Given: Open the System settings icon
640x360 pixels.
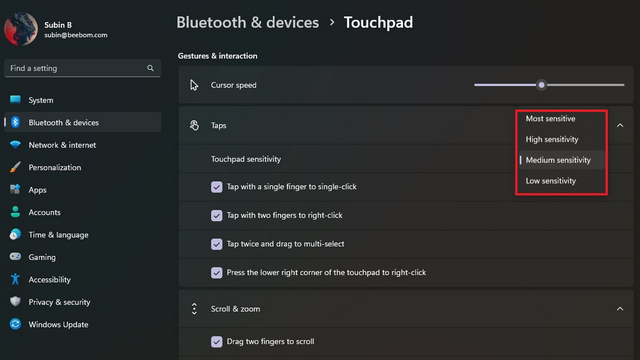Looking at the screenshot, I should (x=16, y=100).
